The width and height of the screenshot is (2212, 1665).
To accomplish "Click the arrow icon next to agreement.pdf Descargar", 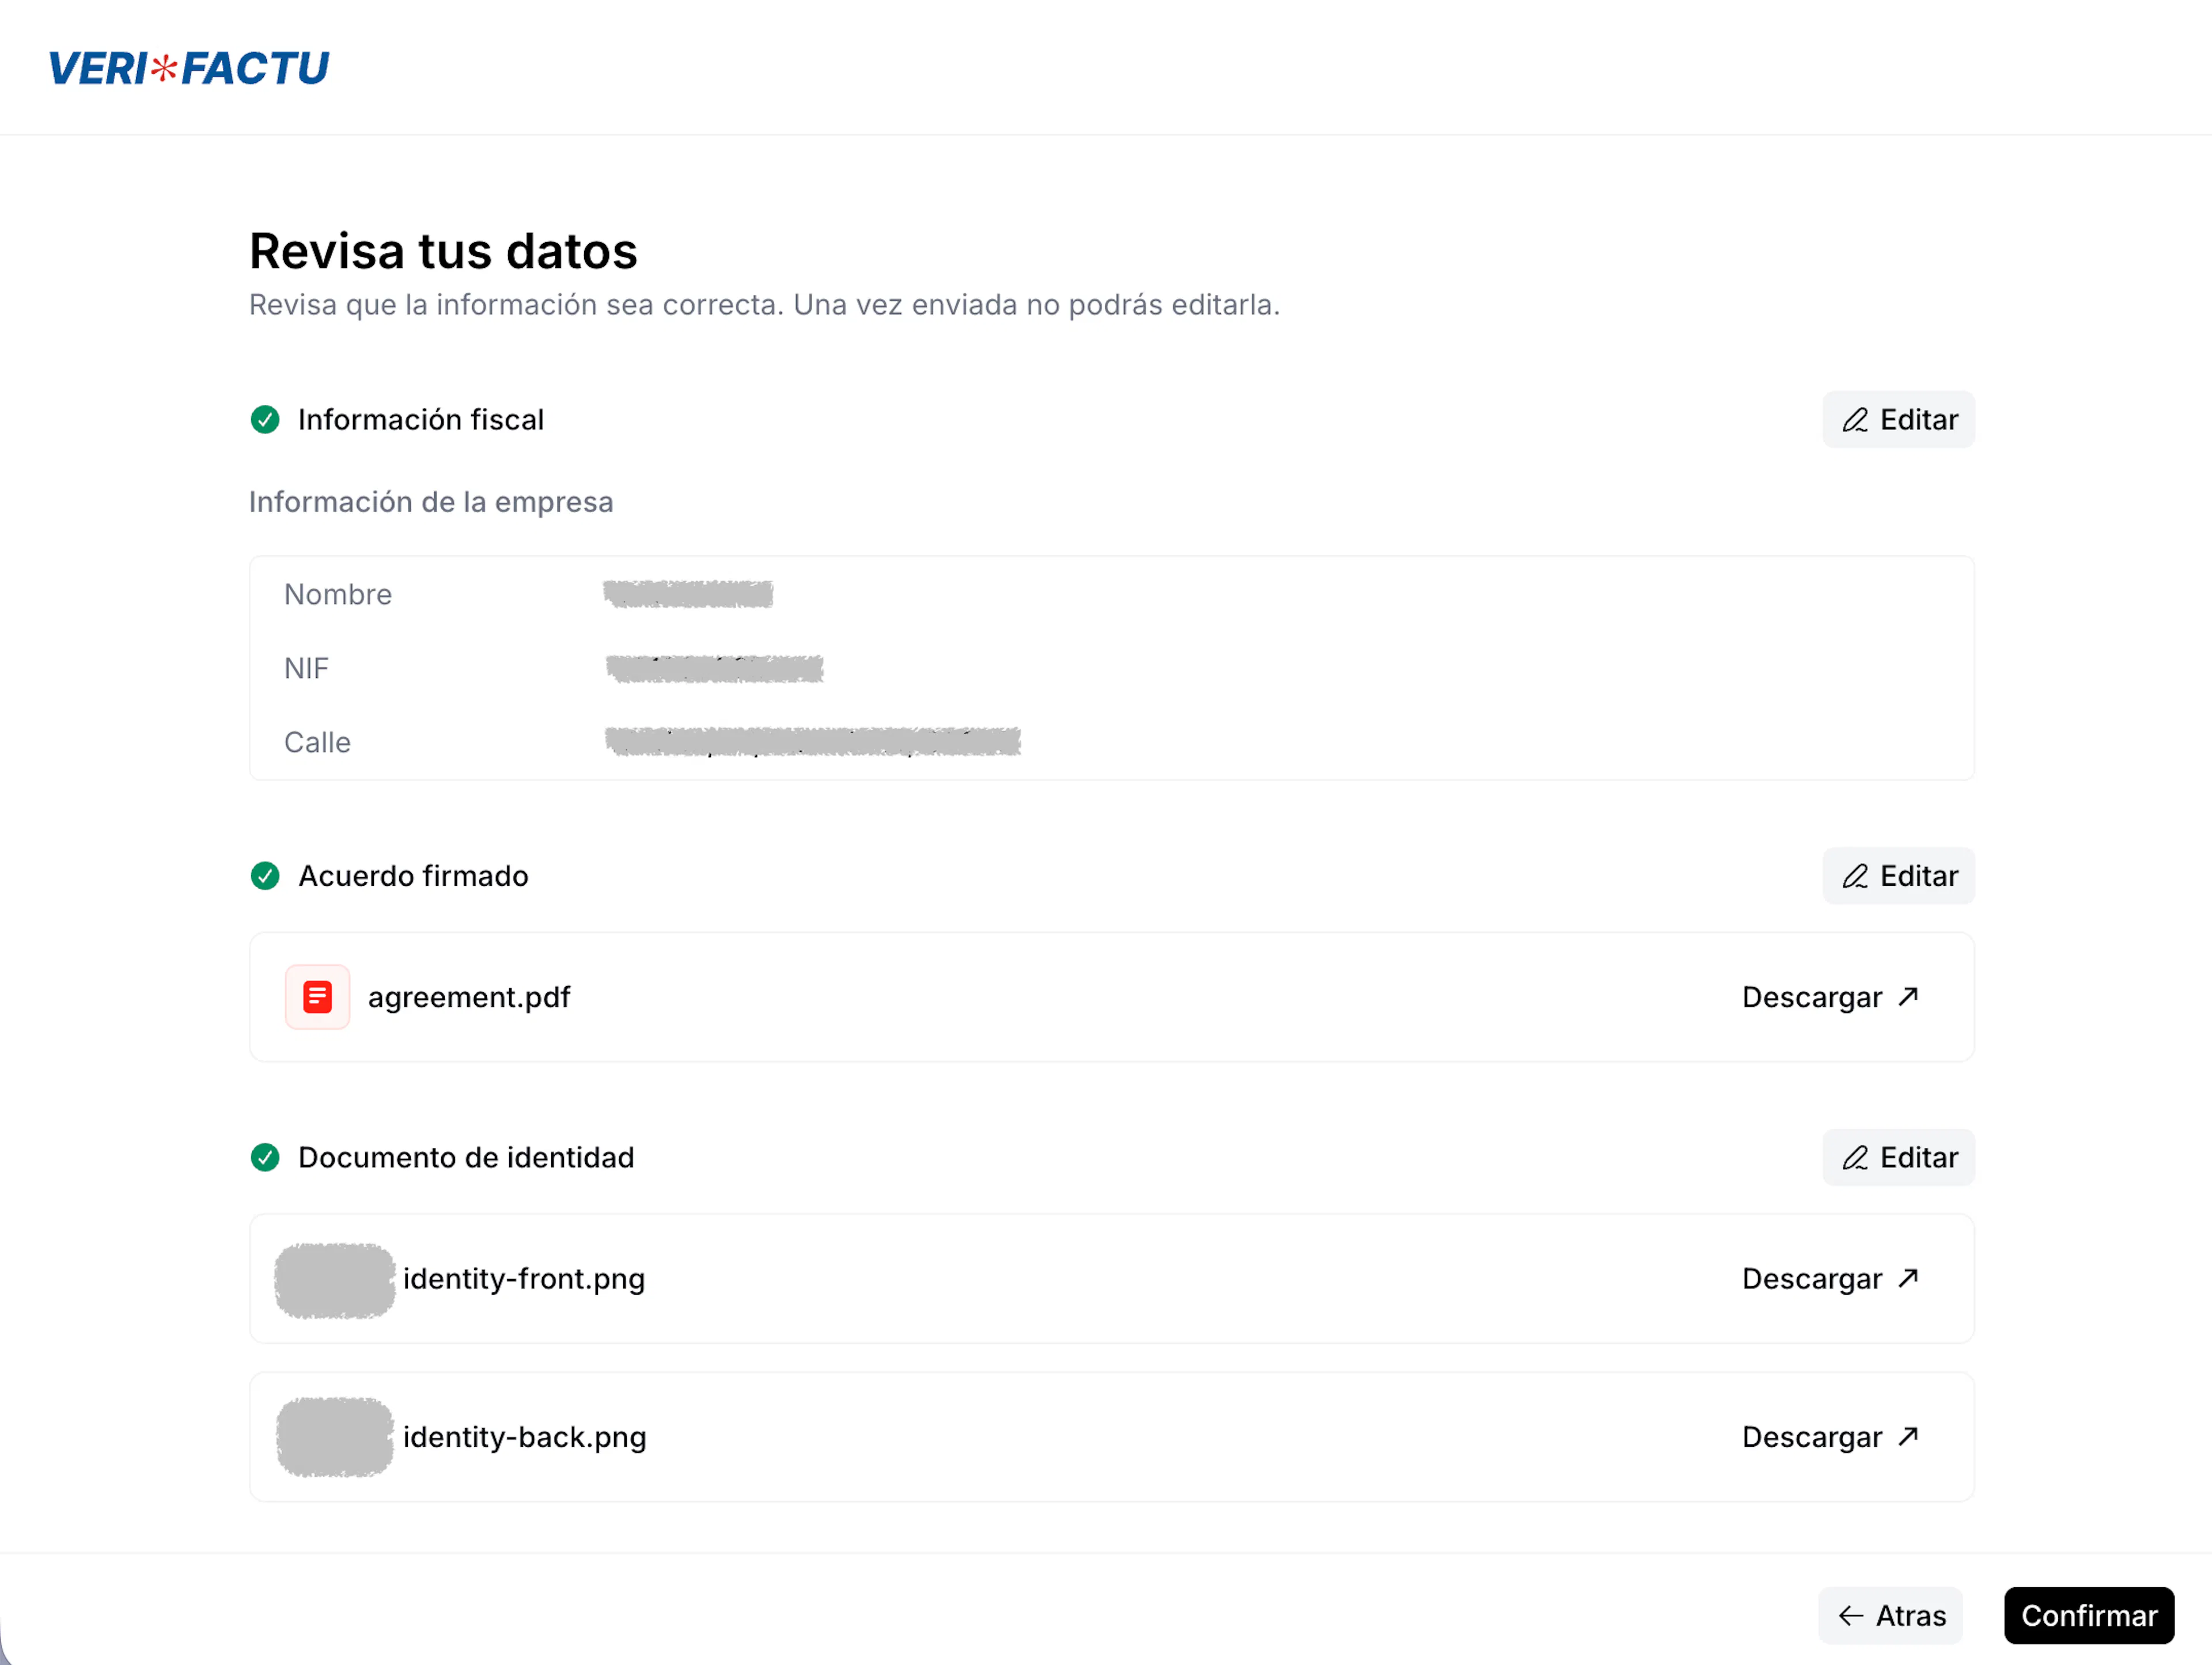I will pos(1908,996).
